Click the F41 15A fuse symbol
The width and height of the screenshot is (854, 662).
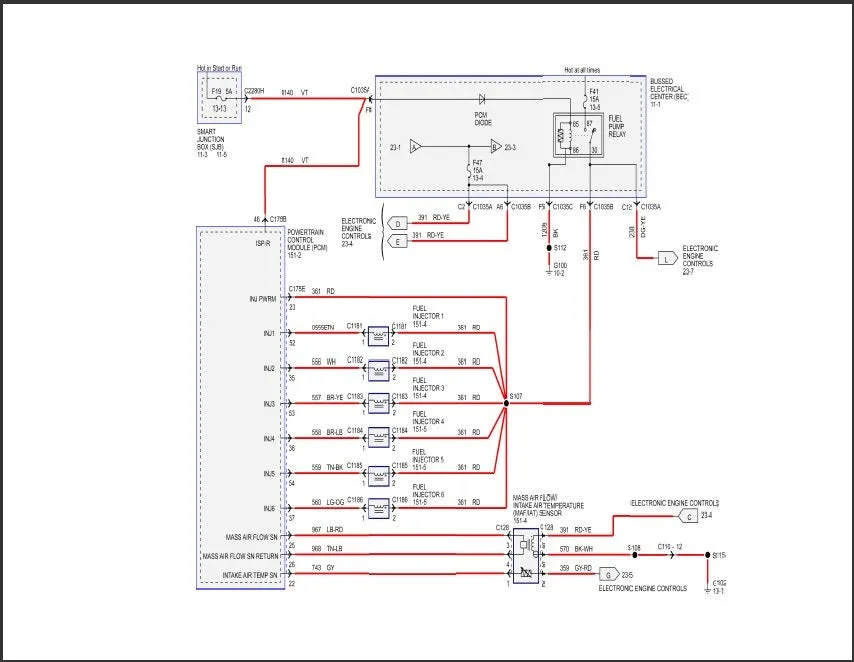pyautogui.click(x=585, y=101)
